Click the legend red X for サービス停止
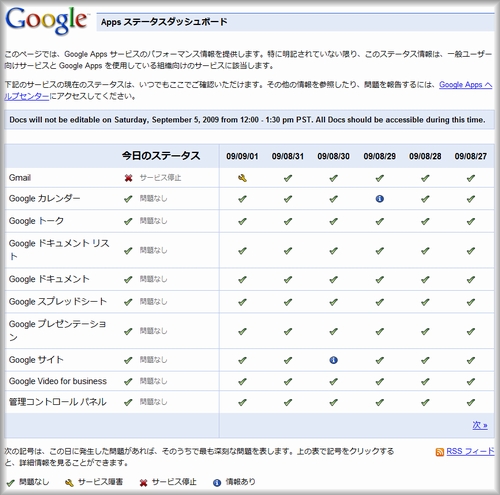500x495 pixels. pyautogui.click(x=143, y=483)
